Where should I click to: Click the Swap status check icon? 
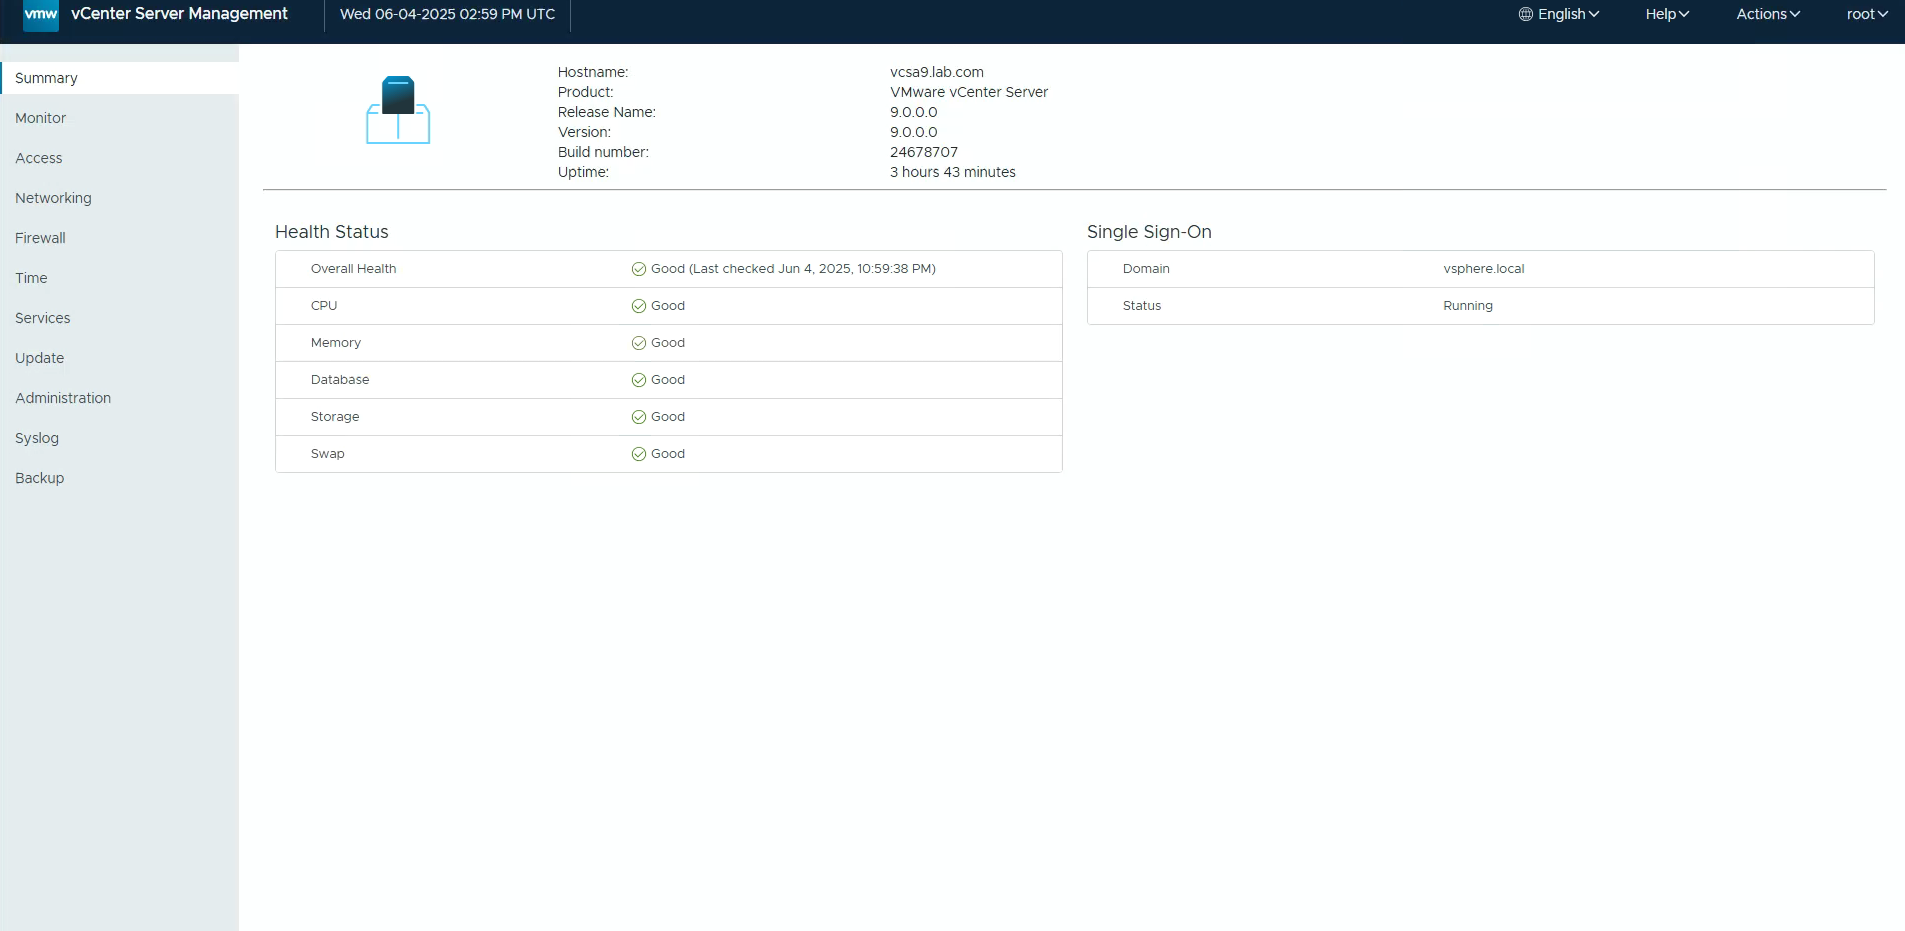(x=638, y=454)
